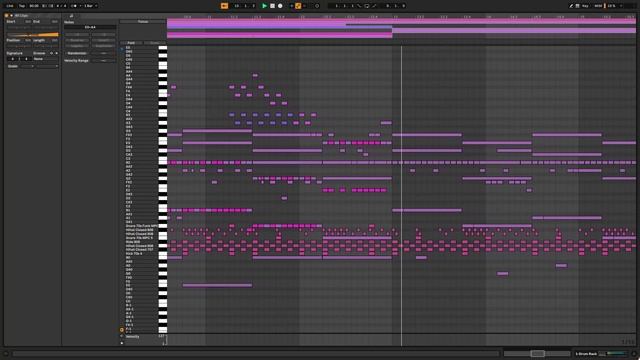Click the C3 piano key
The width and height of the screenshot is (640, 360).
click(163, 159)
